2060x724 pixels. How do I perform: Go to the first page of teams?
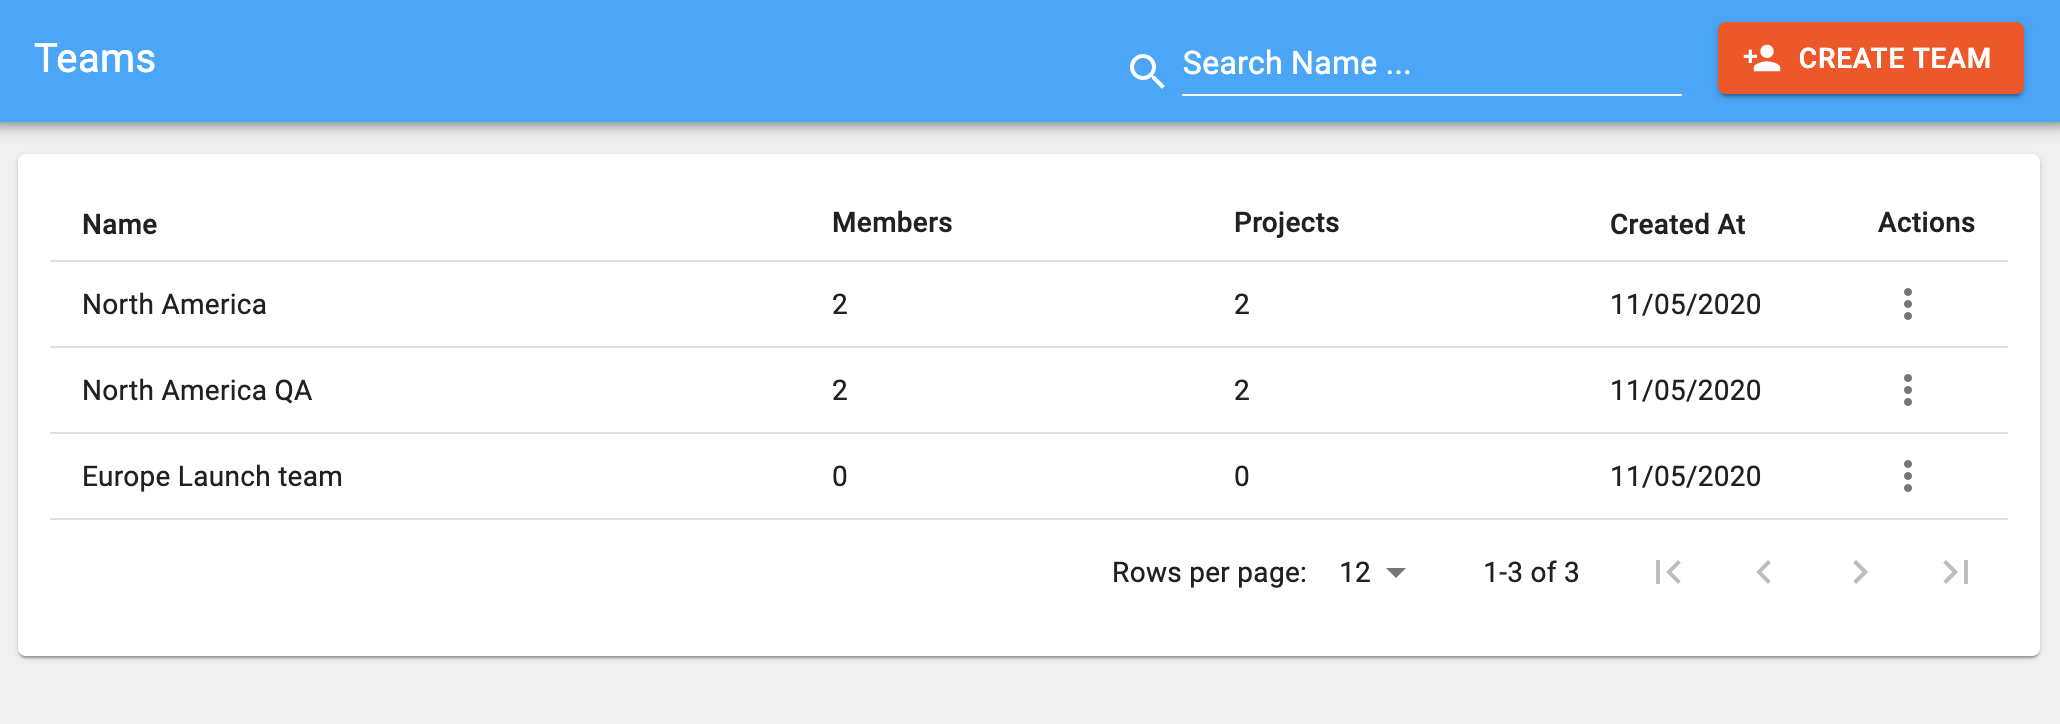[x=1668, y=572]
